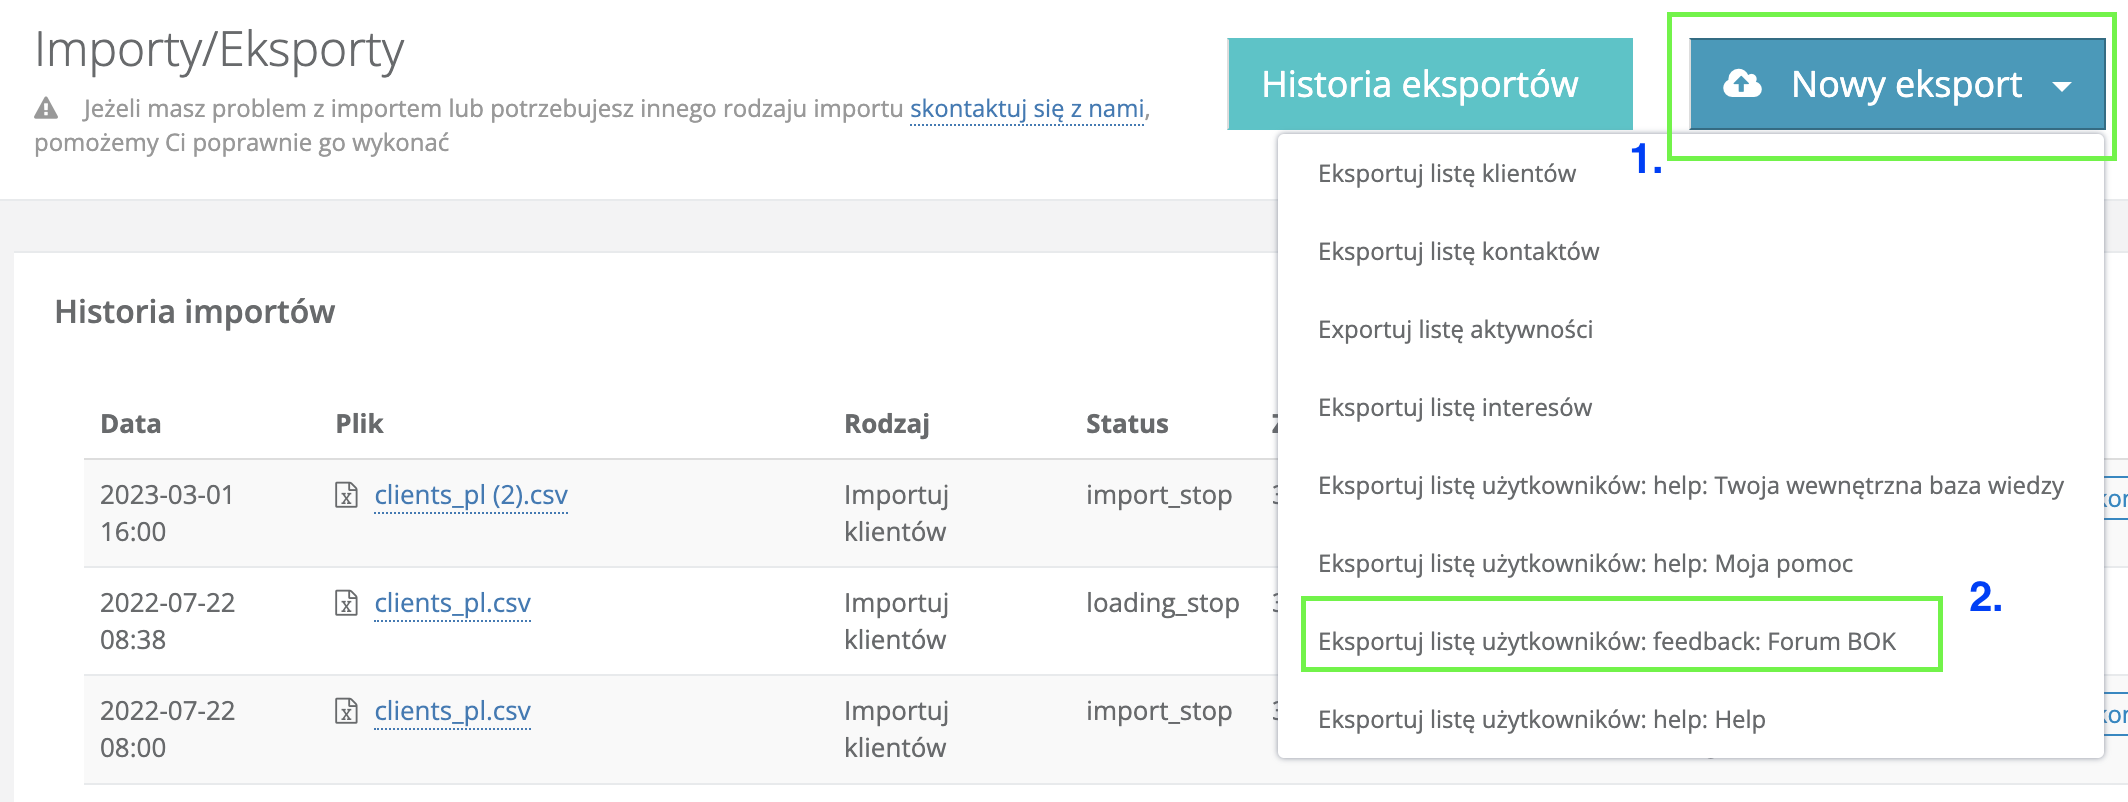
Task: Select export users: Twoja wewnętrzna baza wiedzy
Action: [1691, 485]
